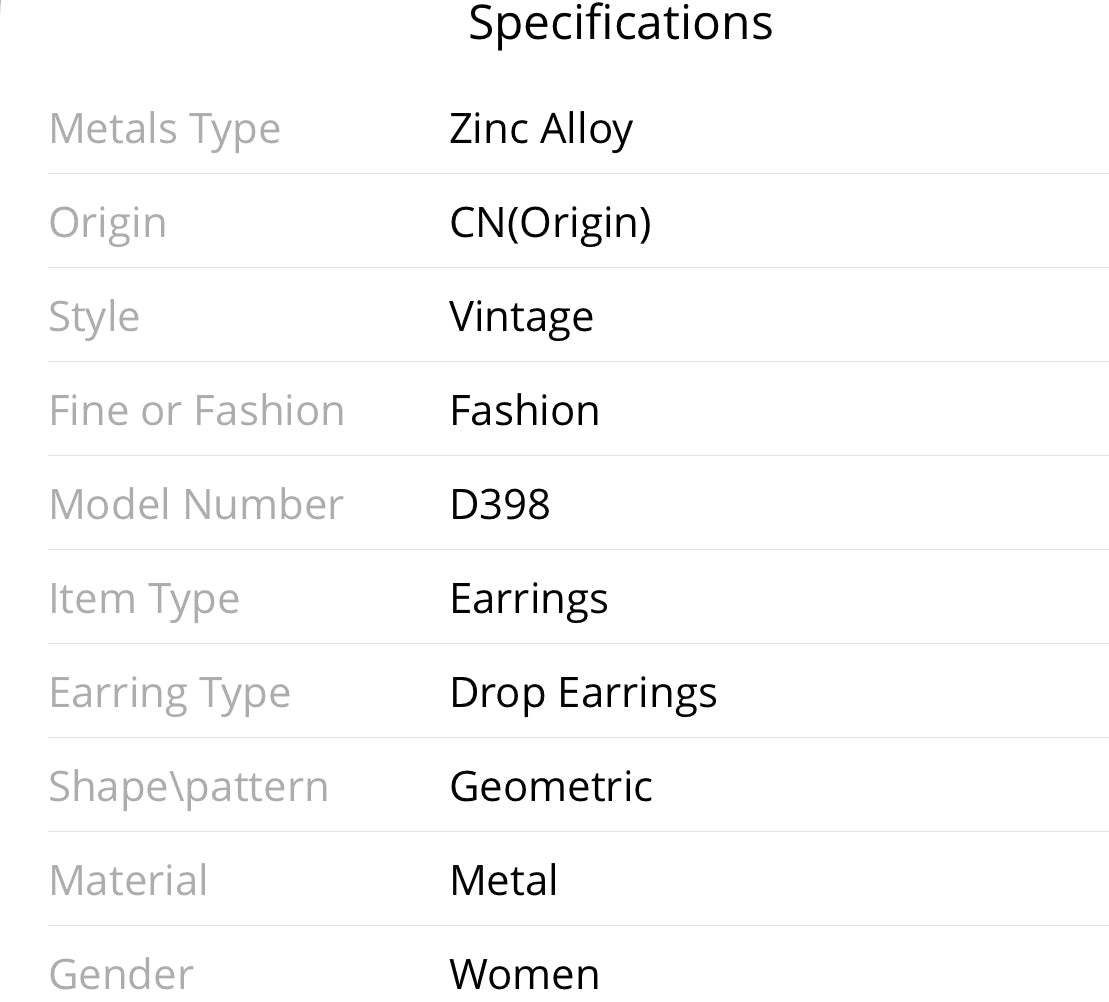Select the Metal material value
This screenshot has height=1002, width=1109.
click(x=504, y=880)
